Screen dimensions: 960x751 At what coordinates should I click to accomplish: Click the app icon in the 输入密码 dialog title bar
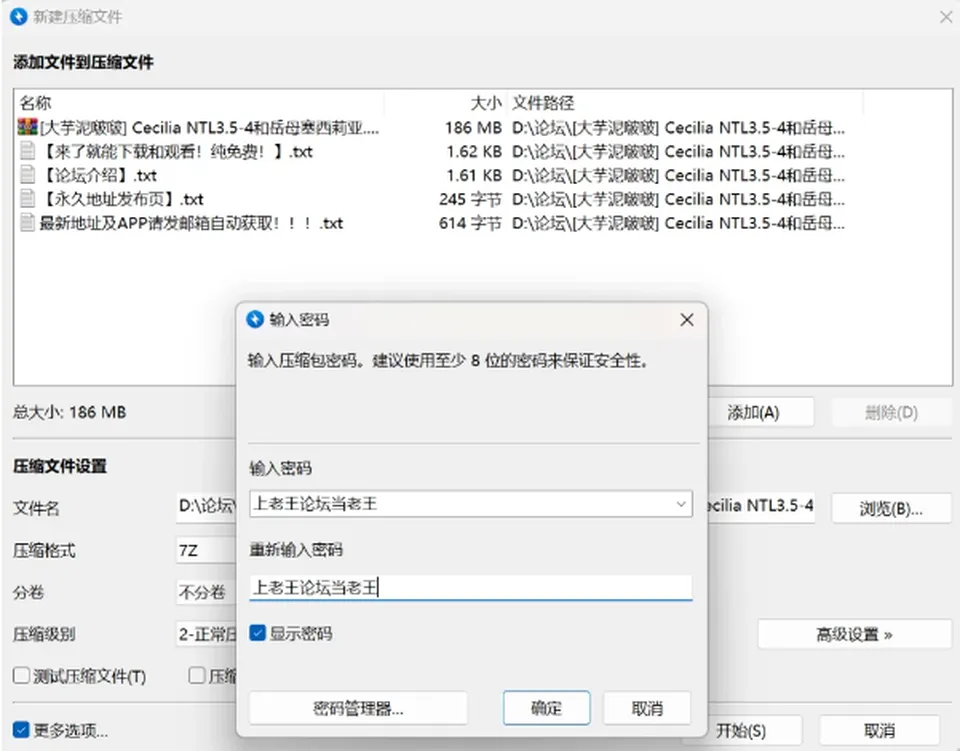point(255,319)
